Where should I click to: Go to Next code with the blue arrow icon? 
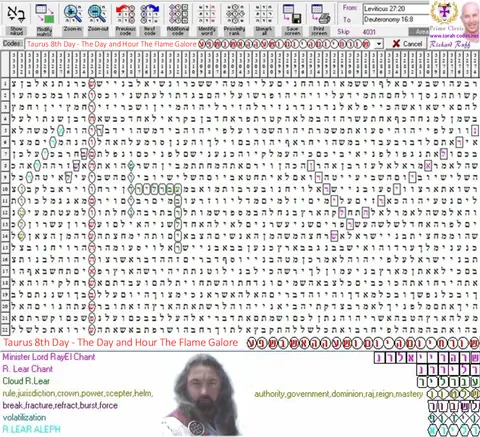click(150, 14)
